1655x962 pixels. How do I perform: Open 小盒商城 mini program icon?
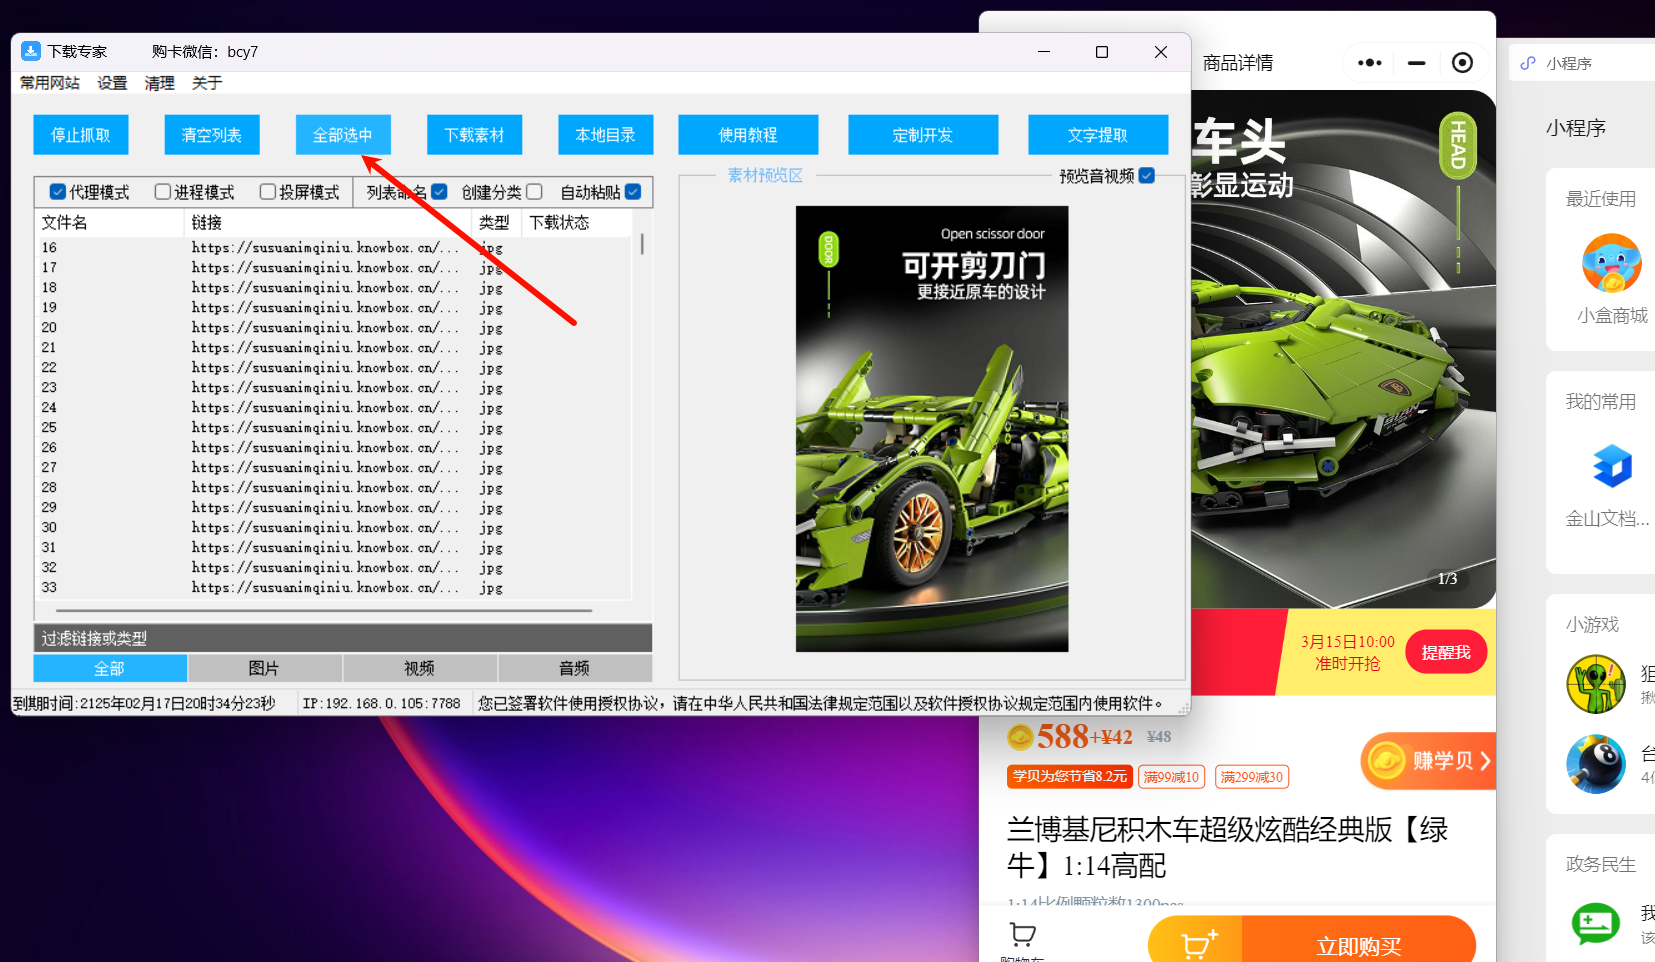pos(1612,263)
